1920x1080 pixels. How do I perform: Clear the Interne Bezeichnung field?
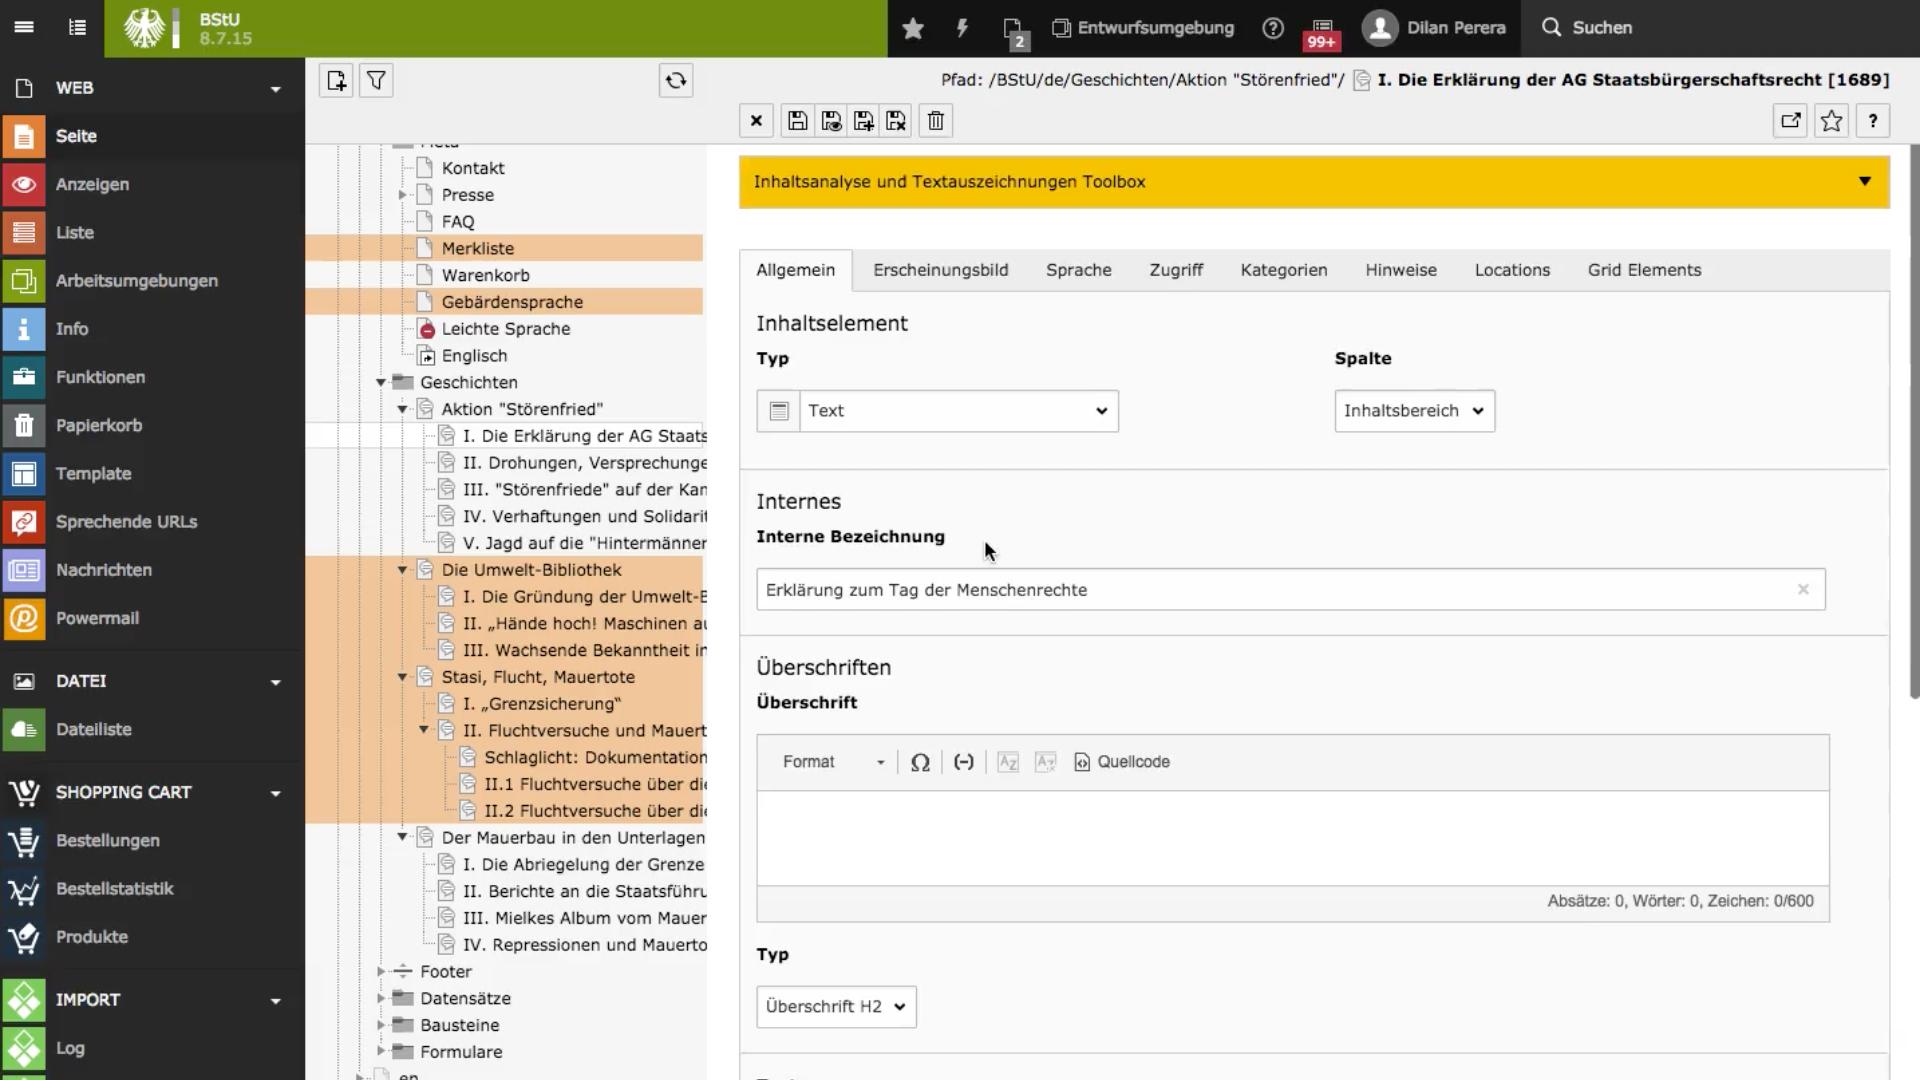tap(1803, 590)
